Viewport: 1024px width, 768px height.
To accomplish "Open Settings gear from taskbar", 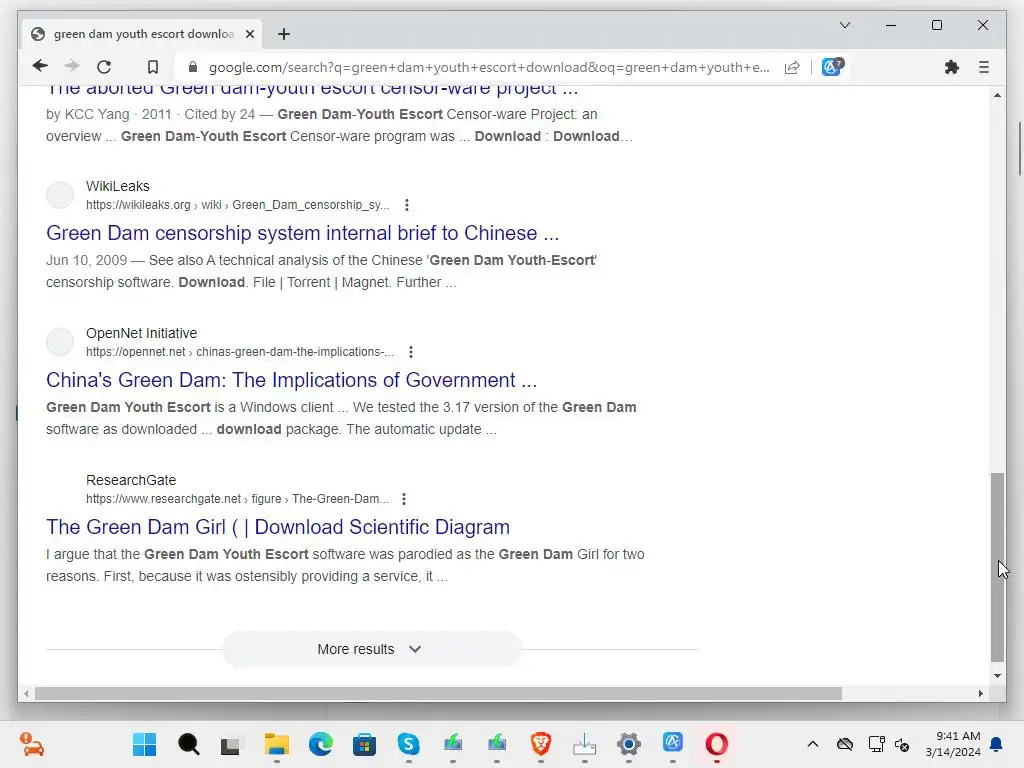I will tap(628, 744).
